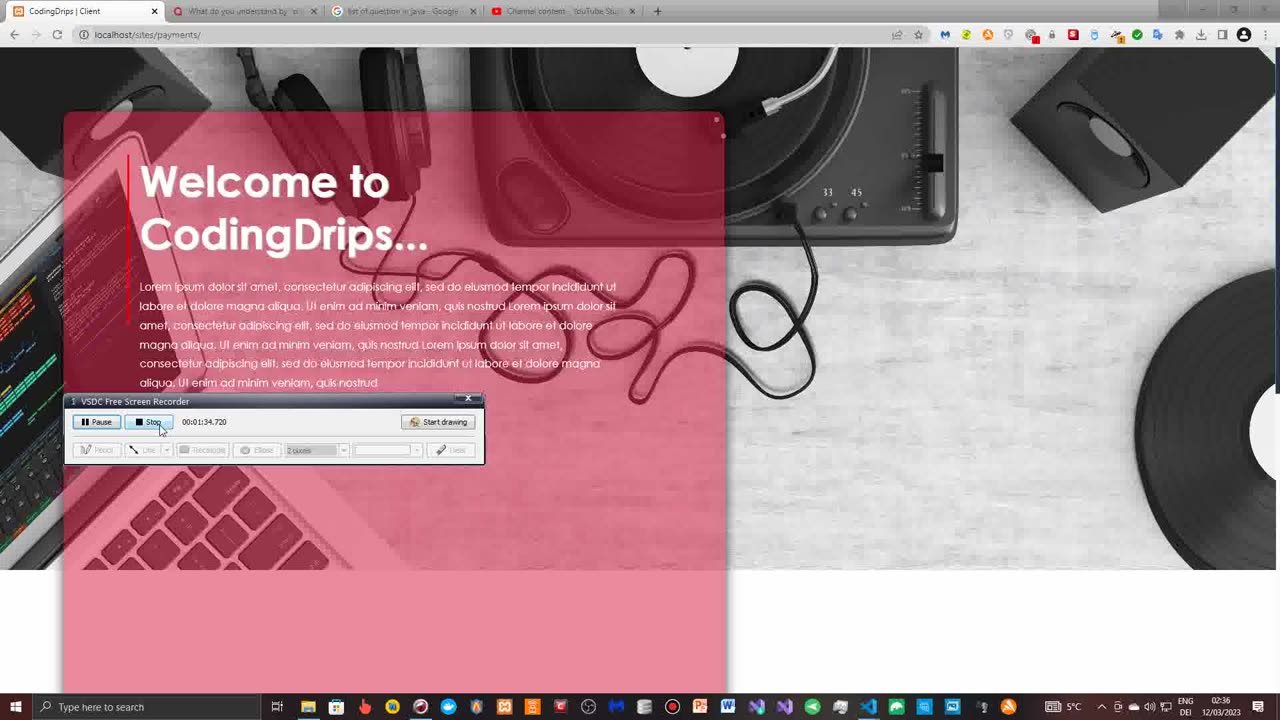The width and height of the screenshot is (1280, 720).
Task: Open the orange Avast extension icon
Action: (x=988, y=35)
